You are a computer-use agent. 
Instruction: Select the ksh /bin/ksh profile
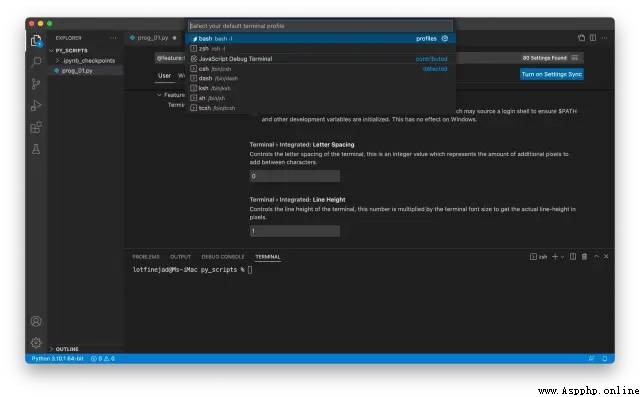320,88
